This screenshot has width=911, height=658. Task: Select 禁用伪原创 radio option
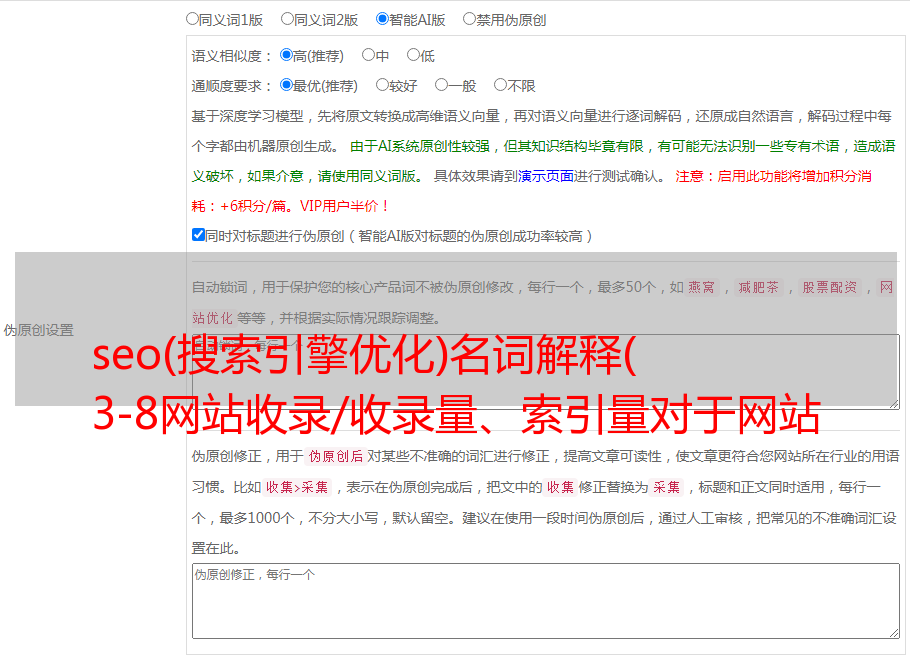(469, 19)
